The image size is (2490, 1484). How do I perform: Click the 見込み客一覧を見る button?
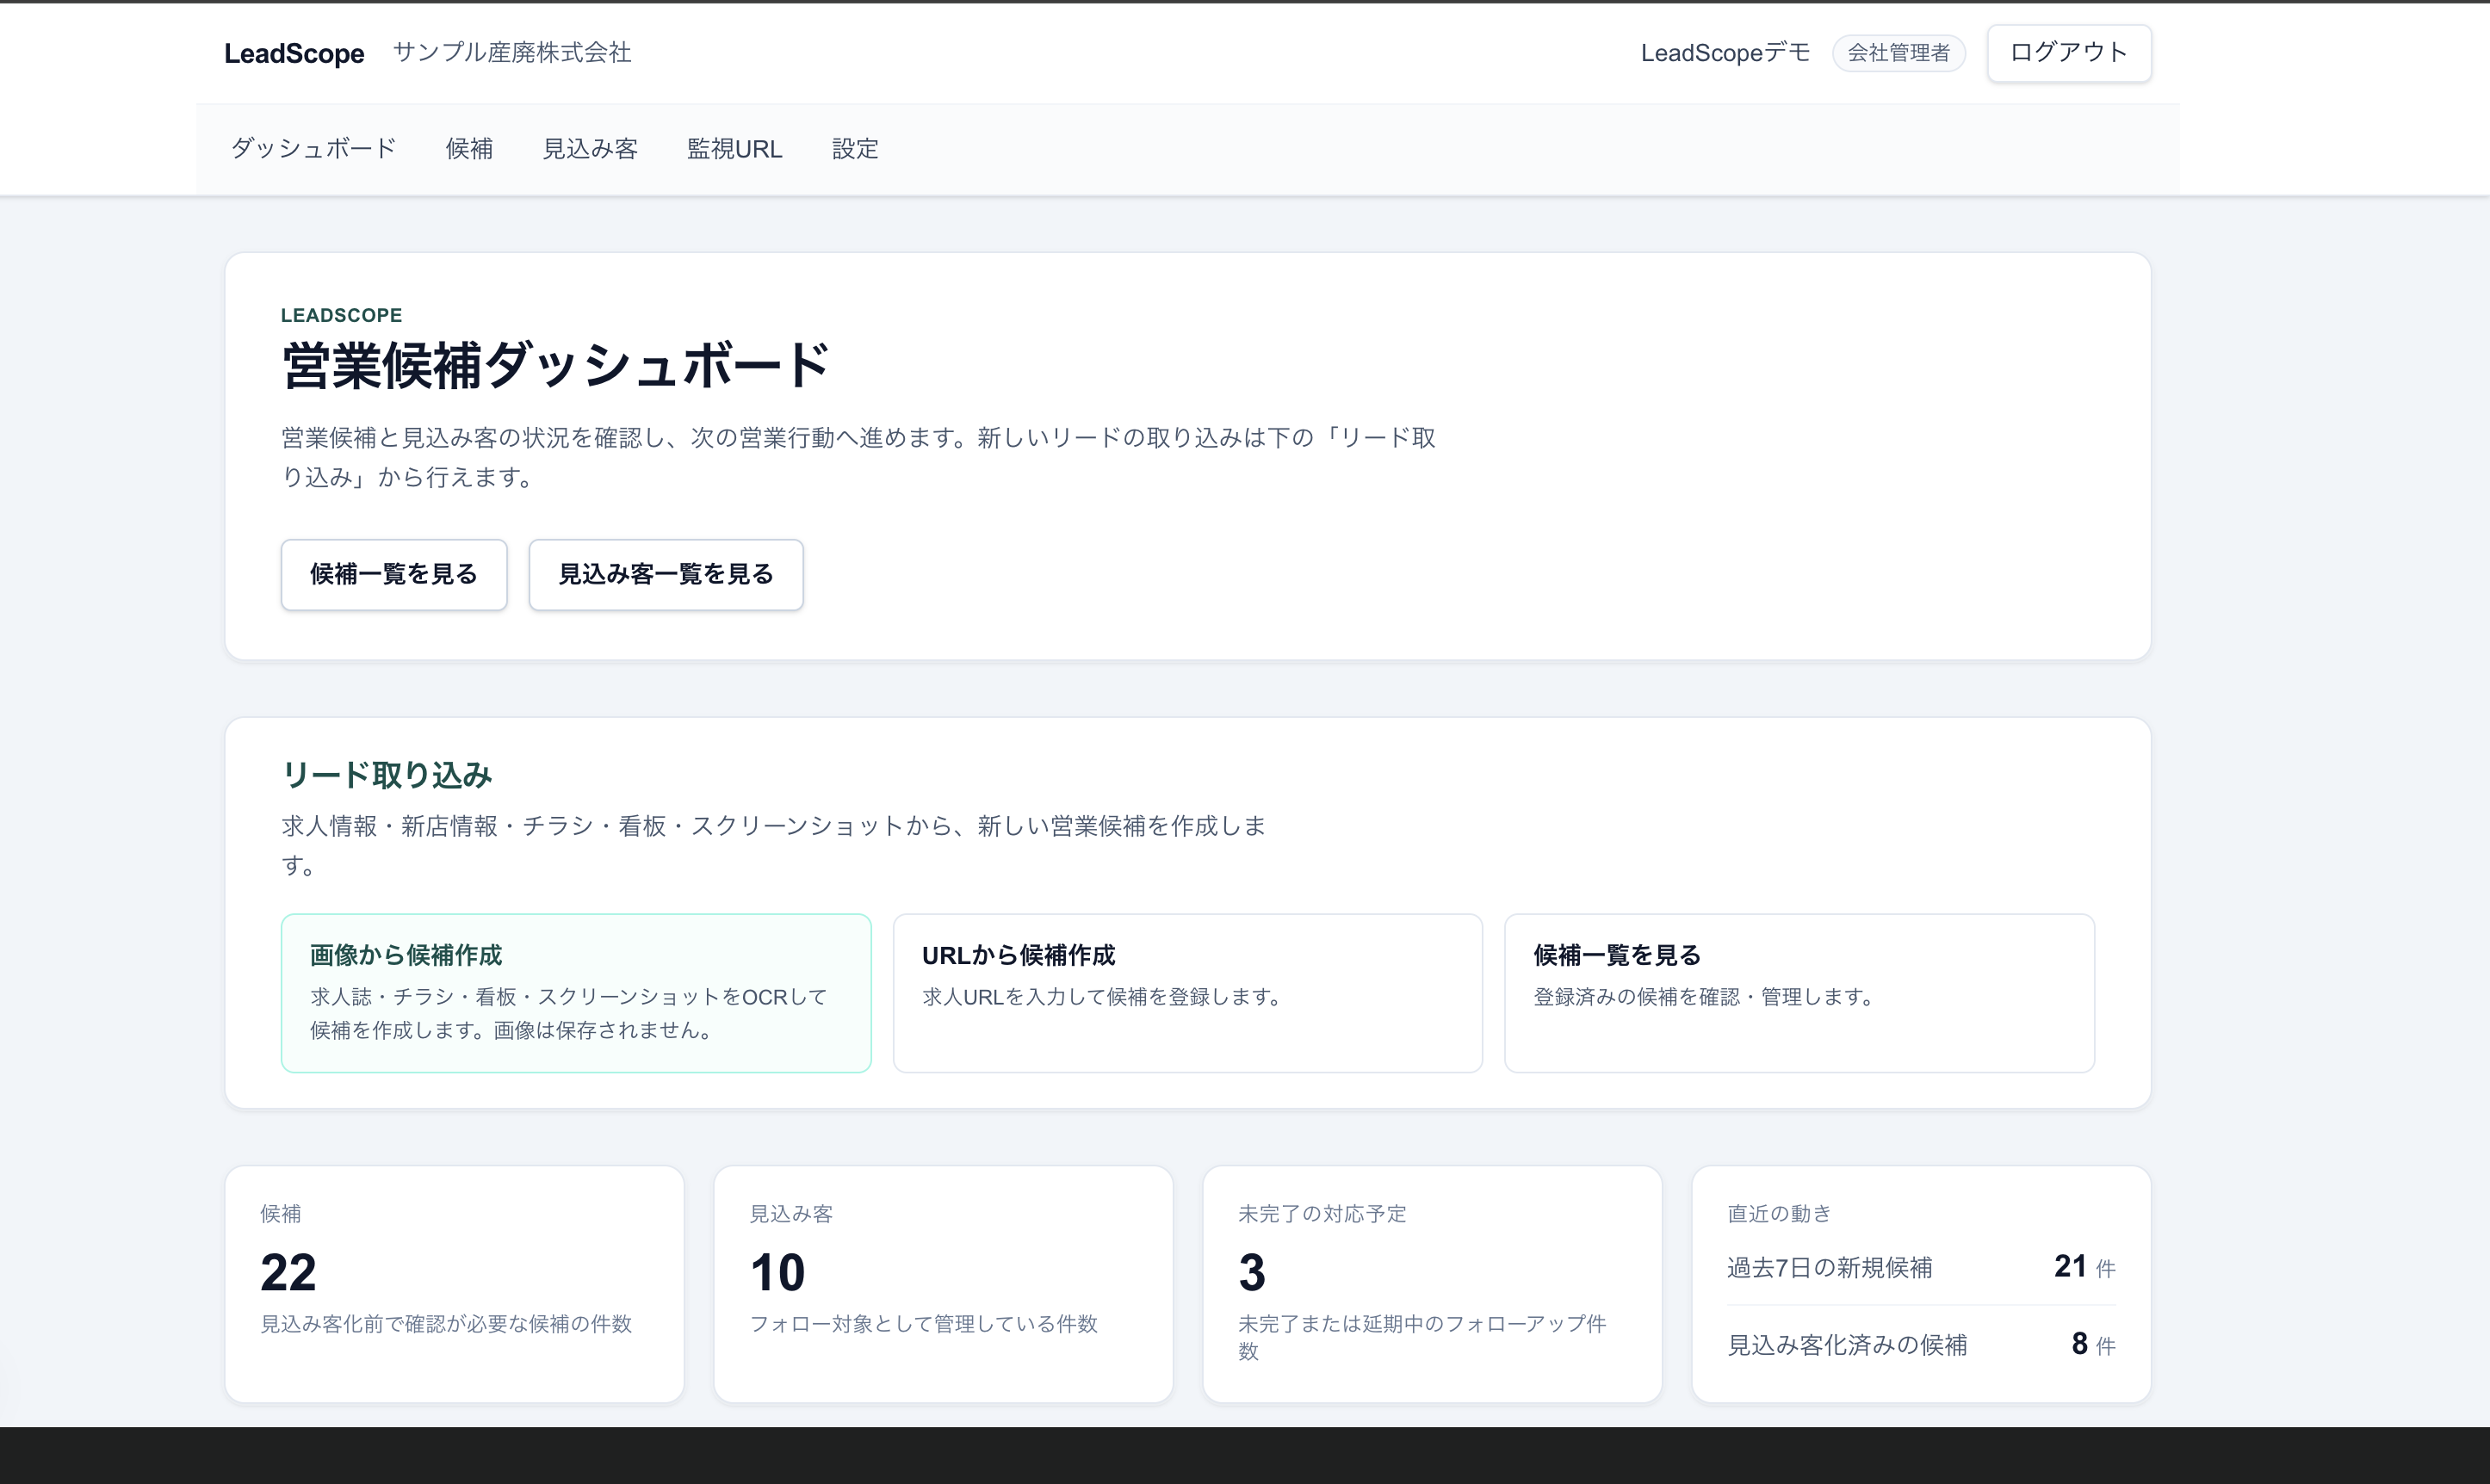click(666, 575)
